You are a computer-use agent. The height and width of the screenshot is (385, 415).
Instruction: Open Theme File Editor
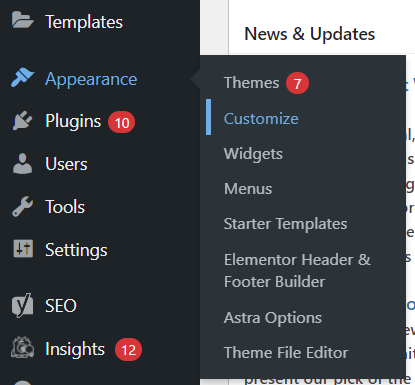pos(286,353)
